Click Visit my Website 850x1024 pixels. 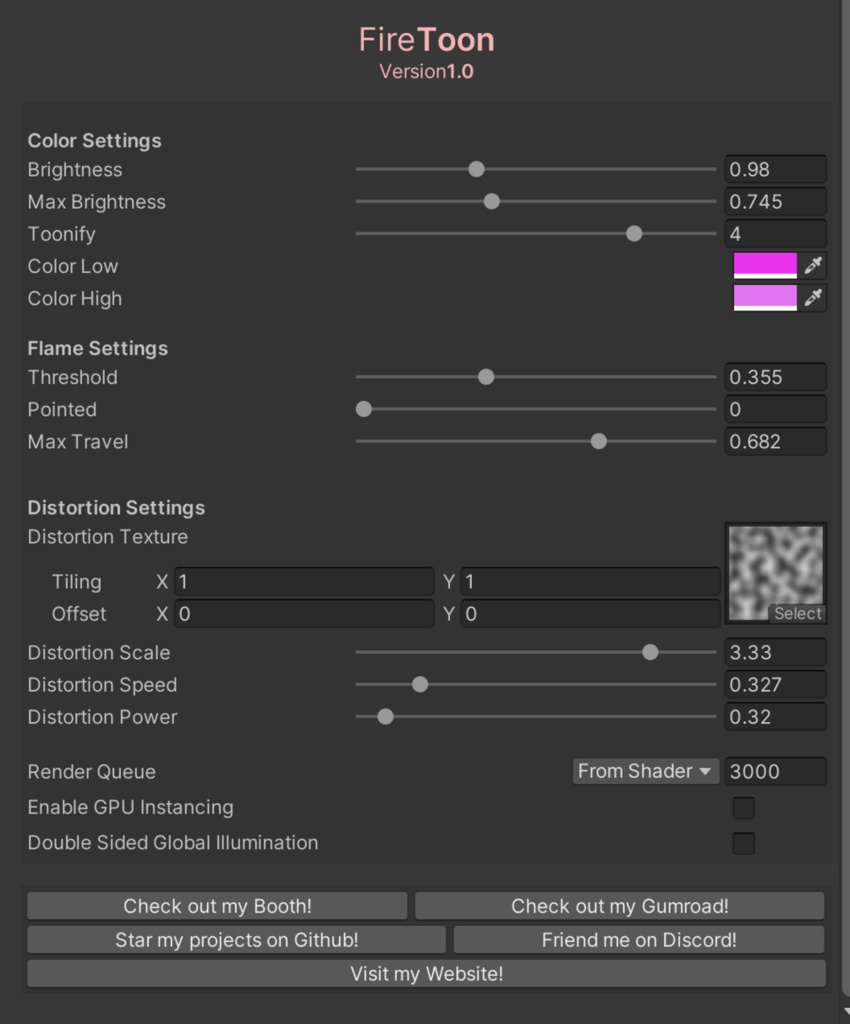426,972
